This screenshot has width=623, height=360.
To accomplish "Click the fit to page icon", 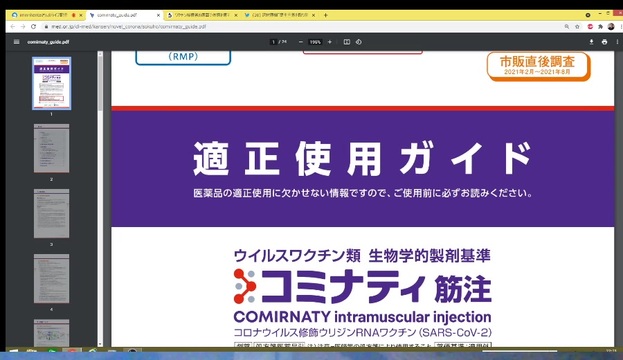I will point(346,42).
